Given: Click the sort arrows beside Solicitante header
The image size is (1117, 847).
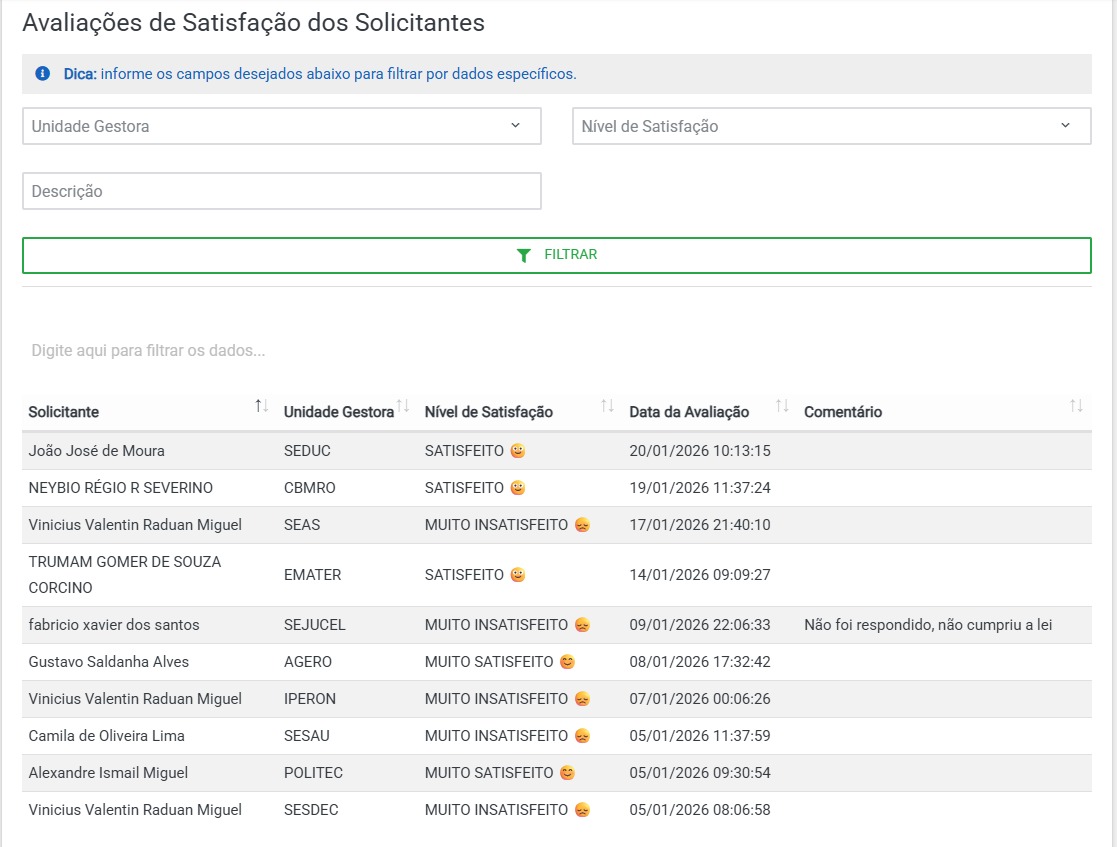Looking at the screenshot, I should pos(261,406).
